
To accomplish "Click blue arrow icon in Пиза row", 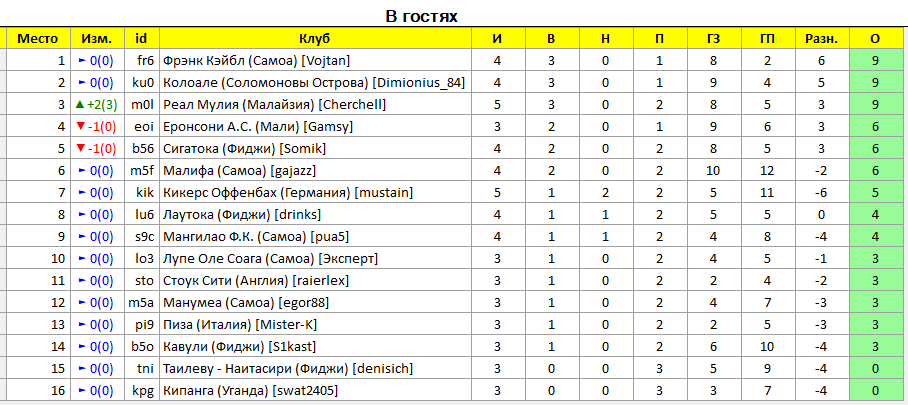I will point(81,324).
